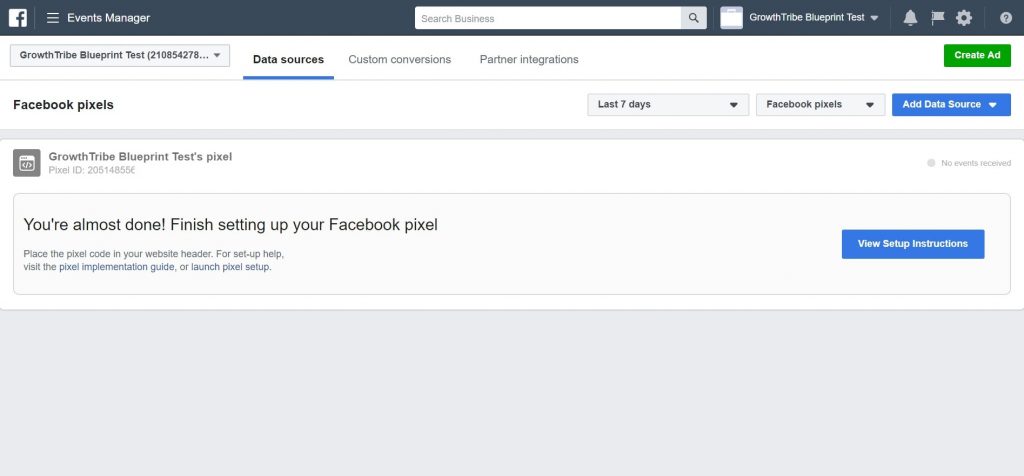This screenshot has width=1024, height=476.
Task: Open the Last 7 days date dropdown
Action: pos(668,104)
